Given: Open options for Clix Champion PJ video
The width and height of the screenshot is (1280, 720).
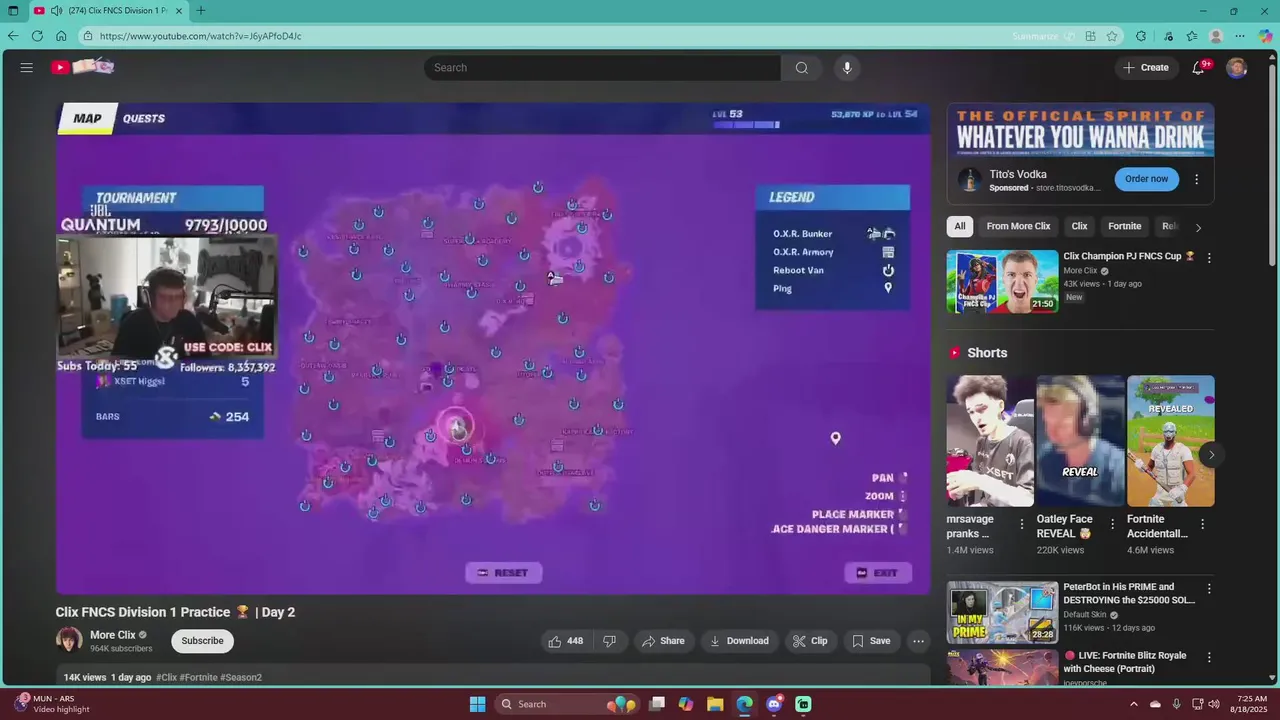Looking at the screenshot, I should (1208, 258).
